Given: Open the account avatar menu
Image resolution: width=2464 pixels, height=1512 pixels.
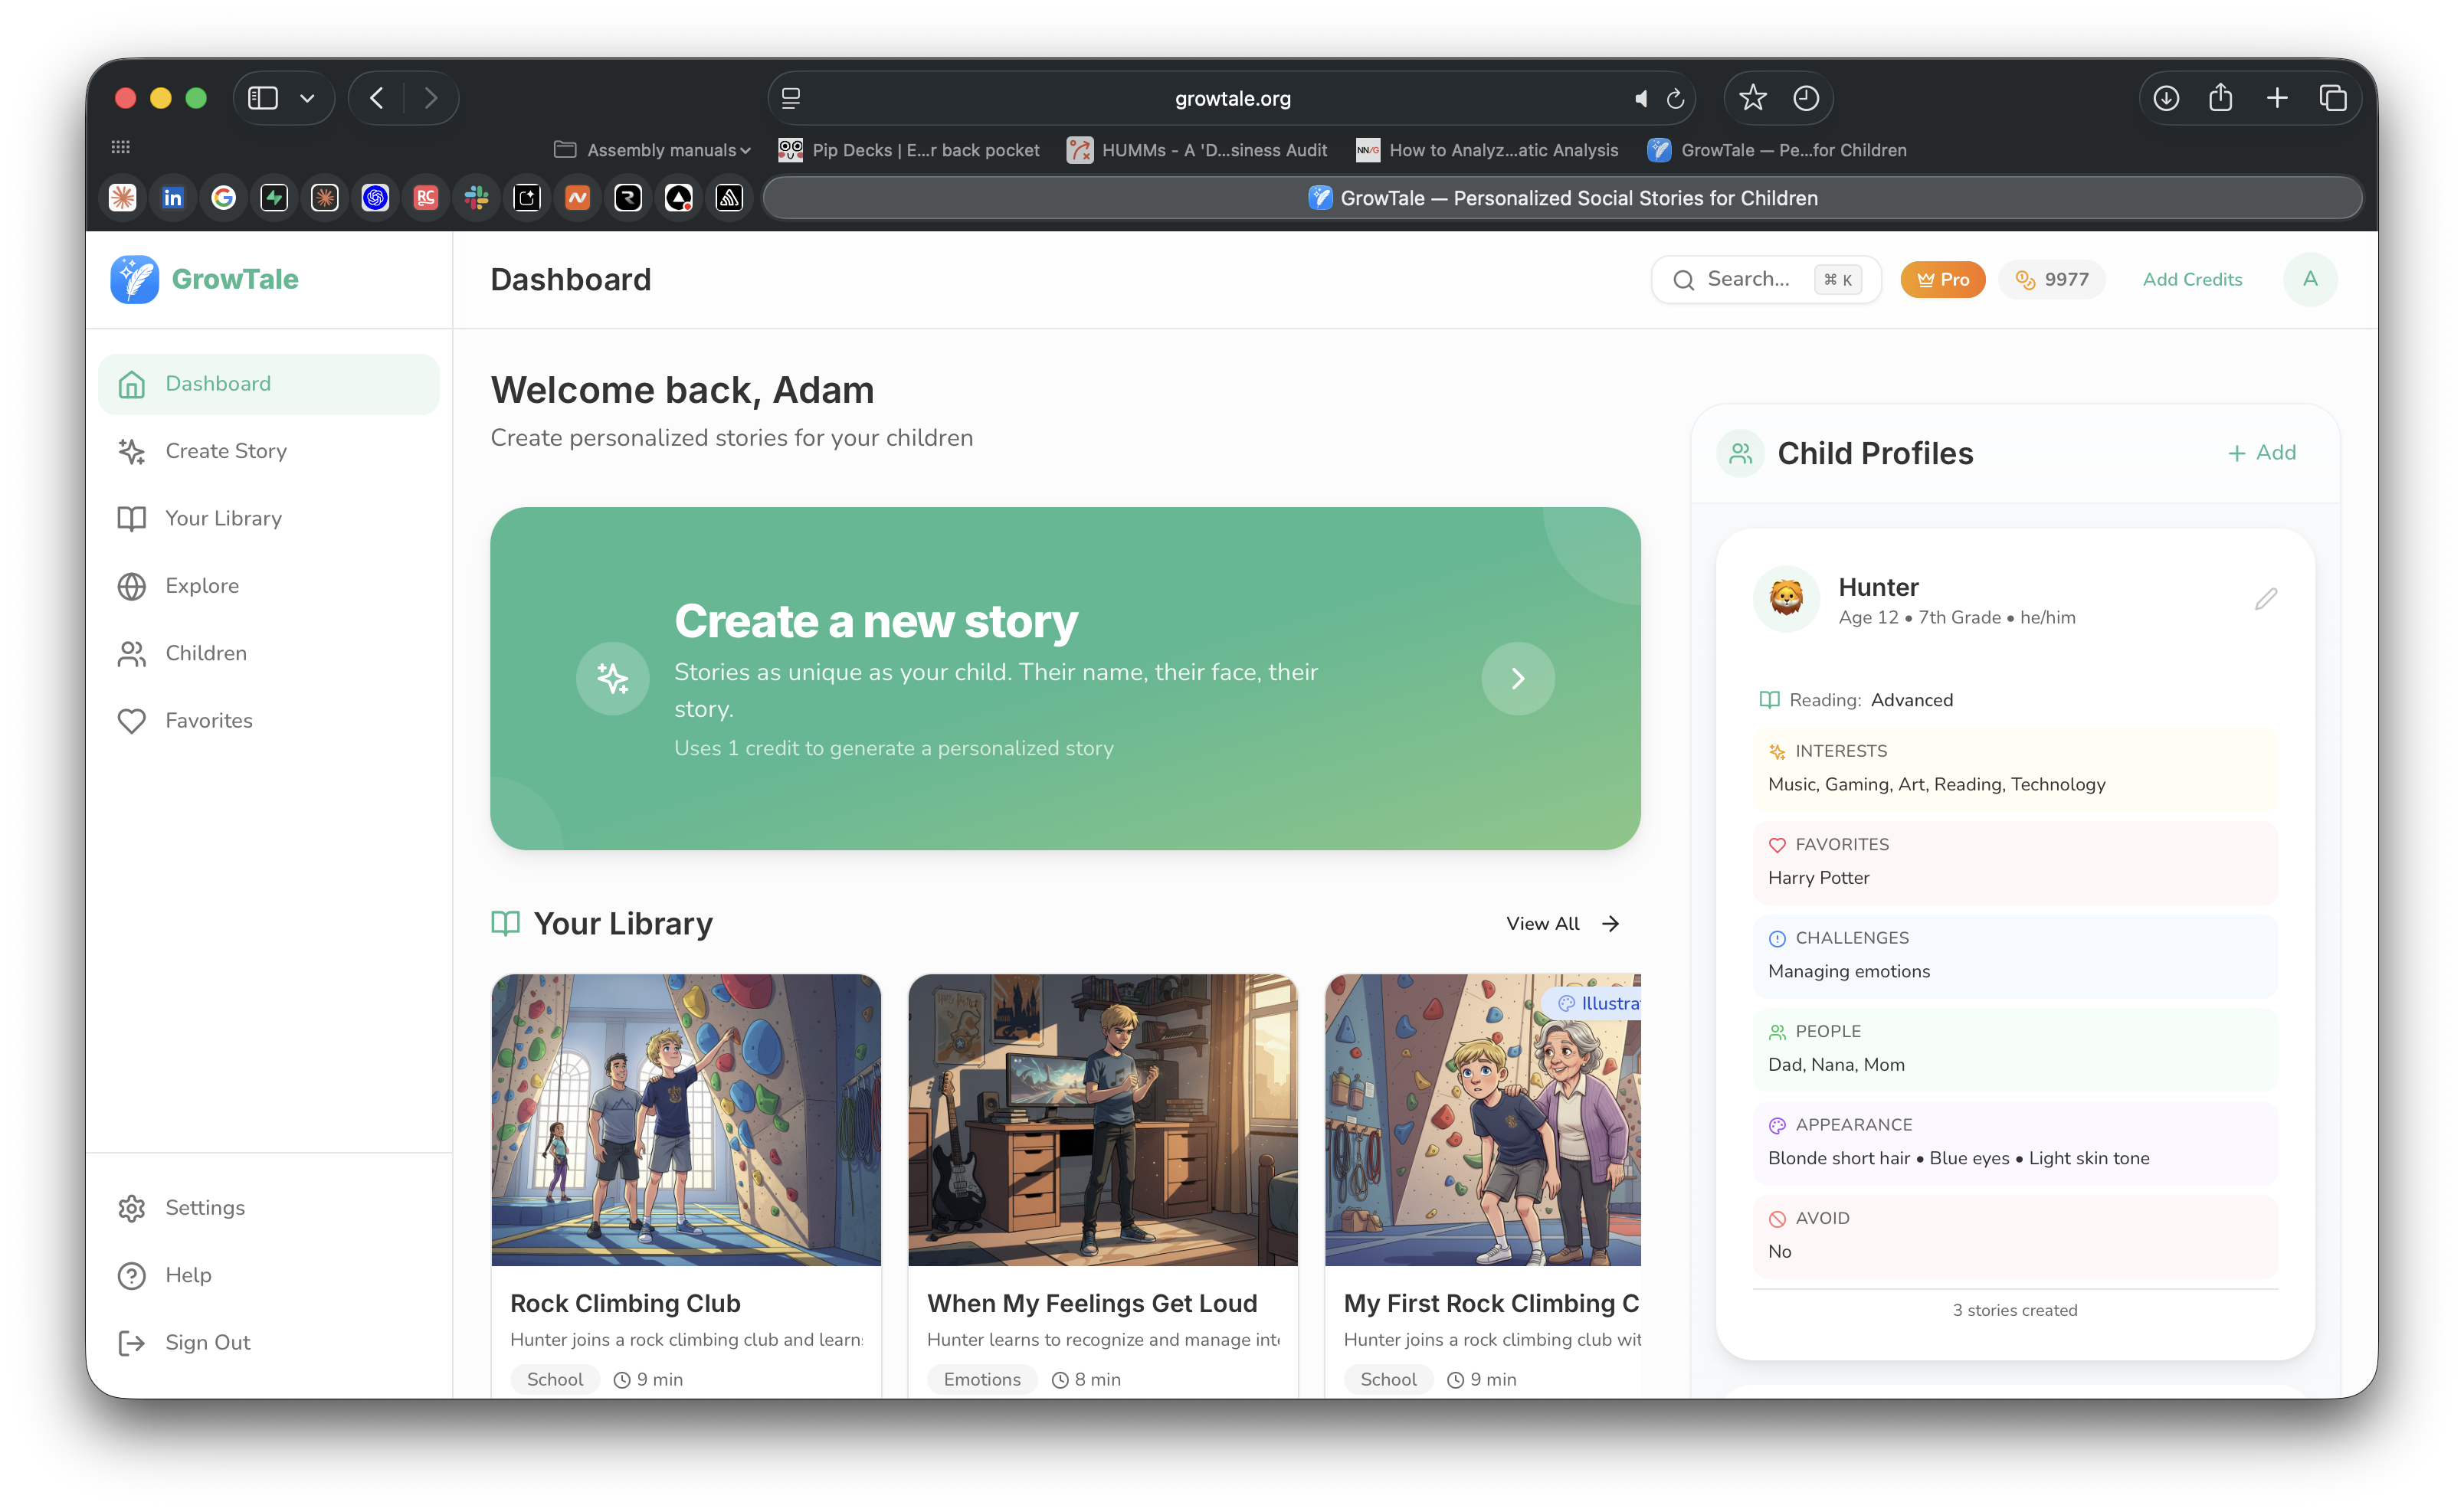Looking at the screenshot, I should [2310, 279].
